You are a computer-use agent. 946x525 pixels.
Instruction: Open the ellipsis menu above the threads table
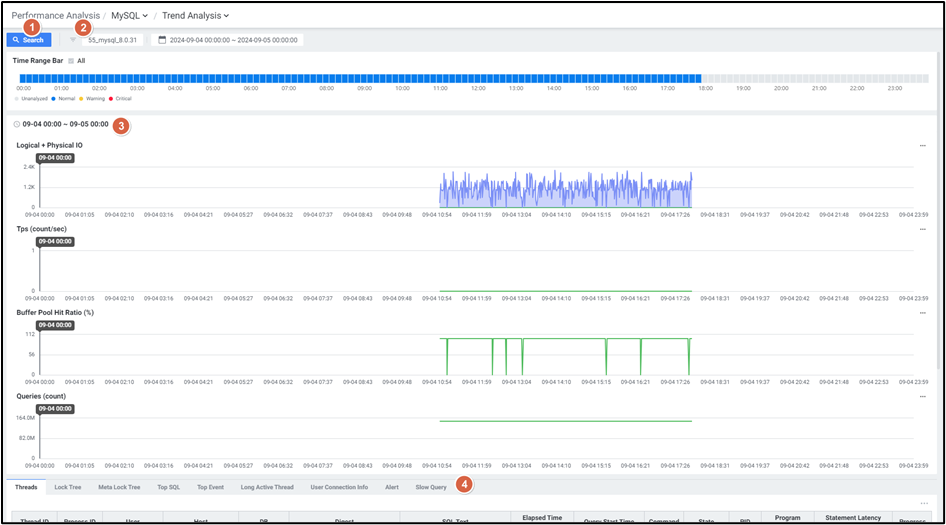922,503
